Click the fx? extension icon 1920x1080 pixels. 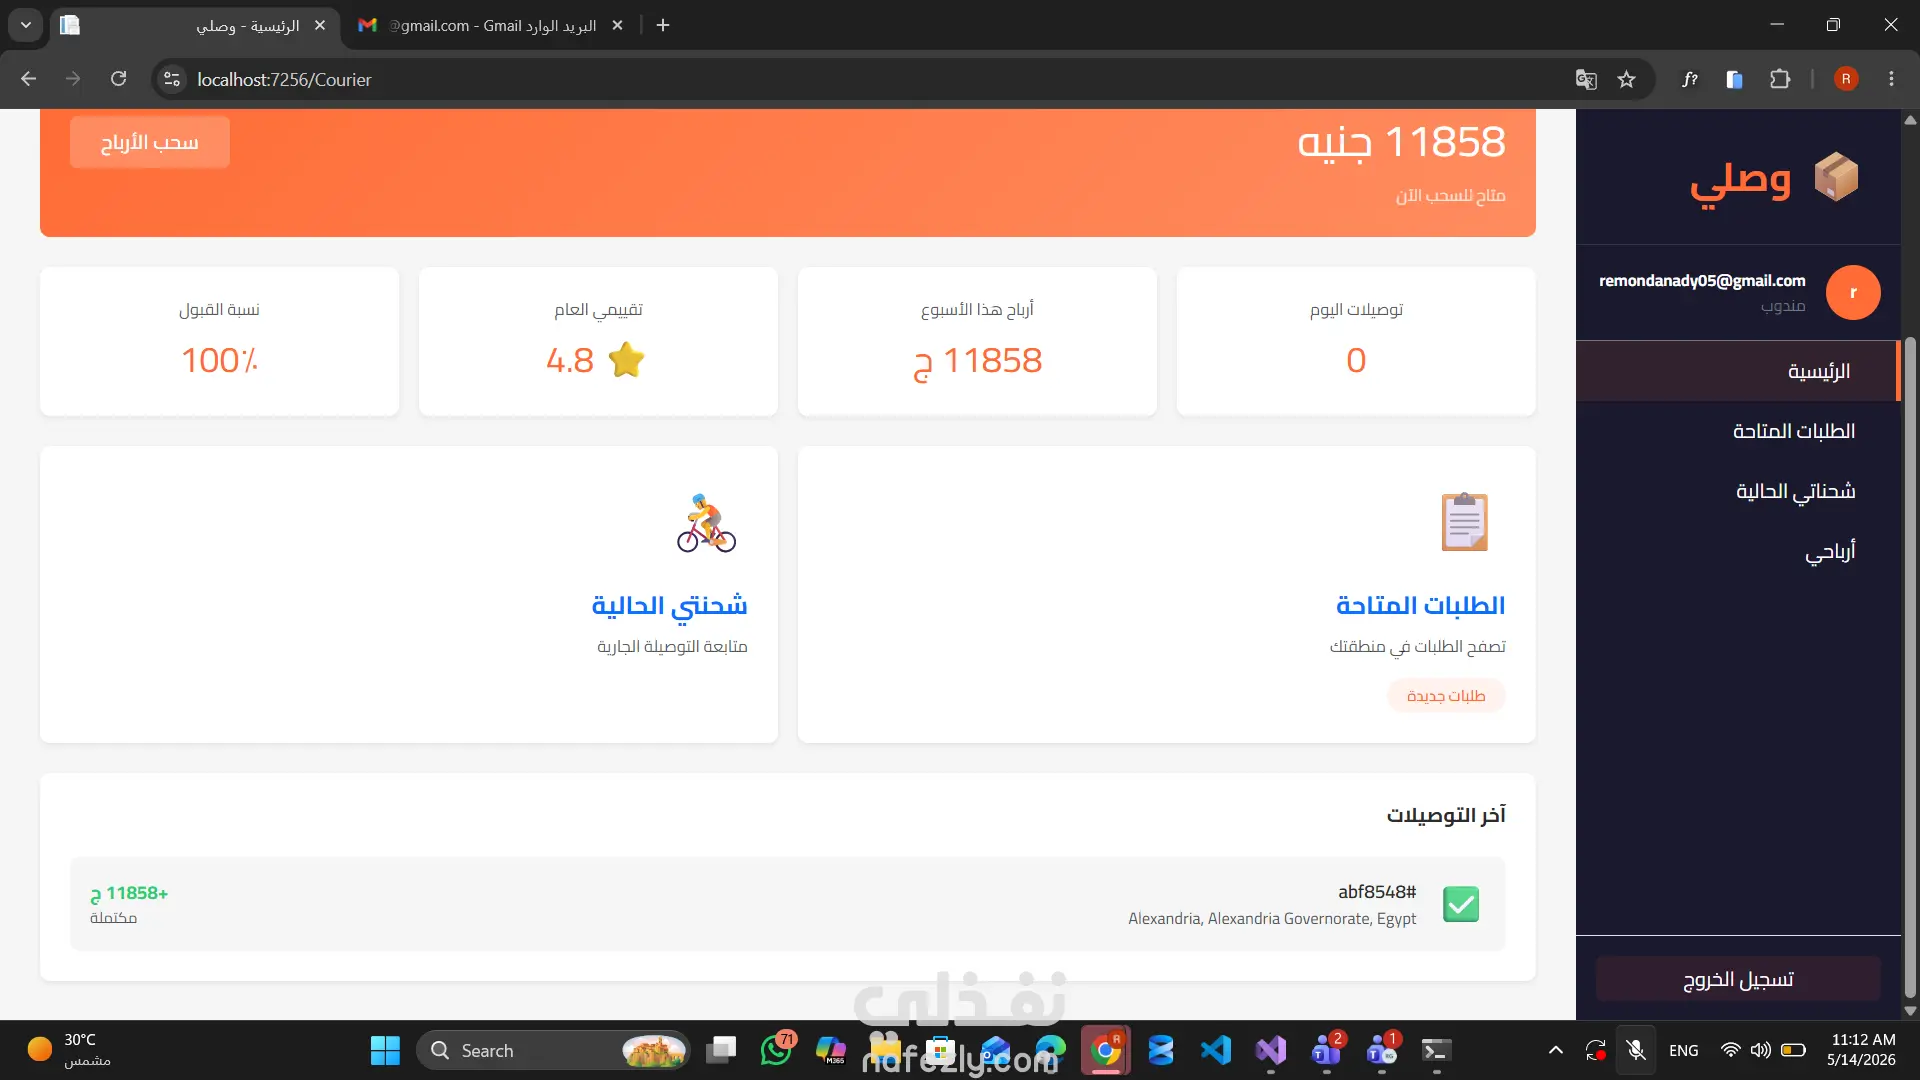click(1690, 79)
